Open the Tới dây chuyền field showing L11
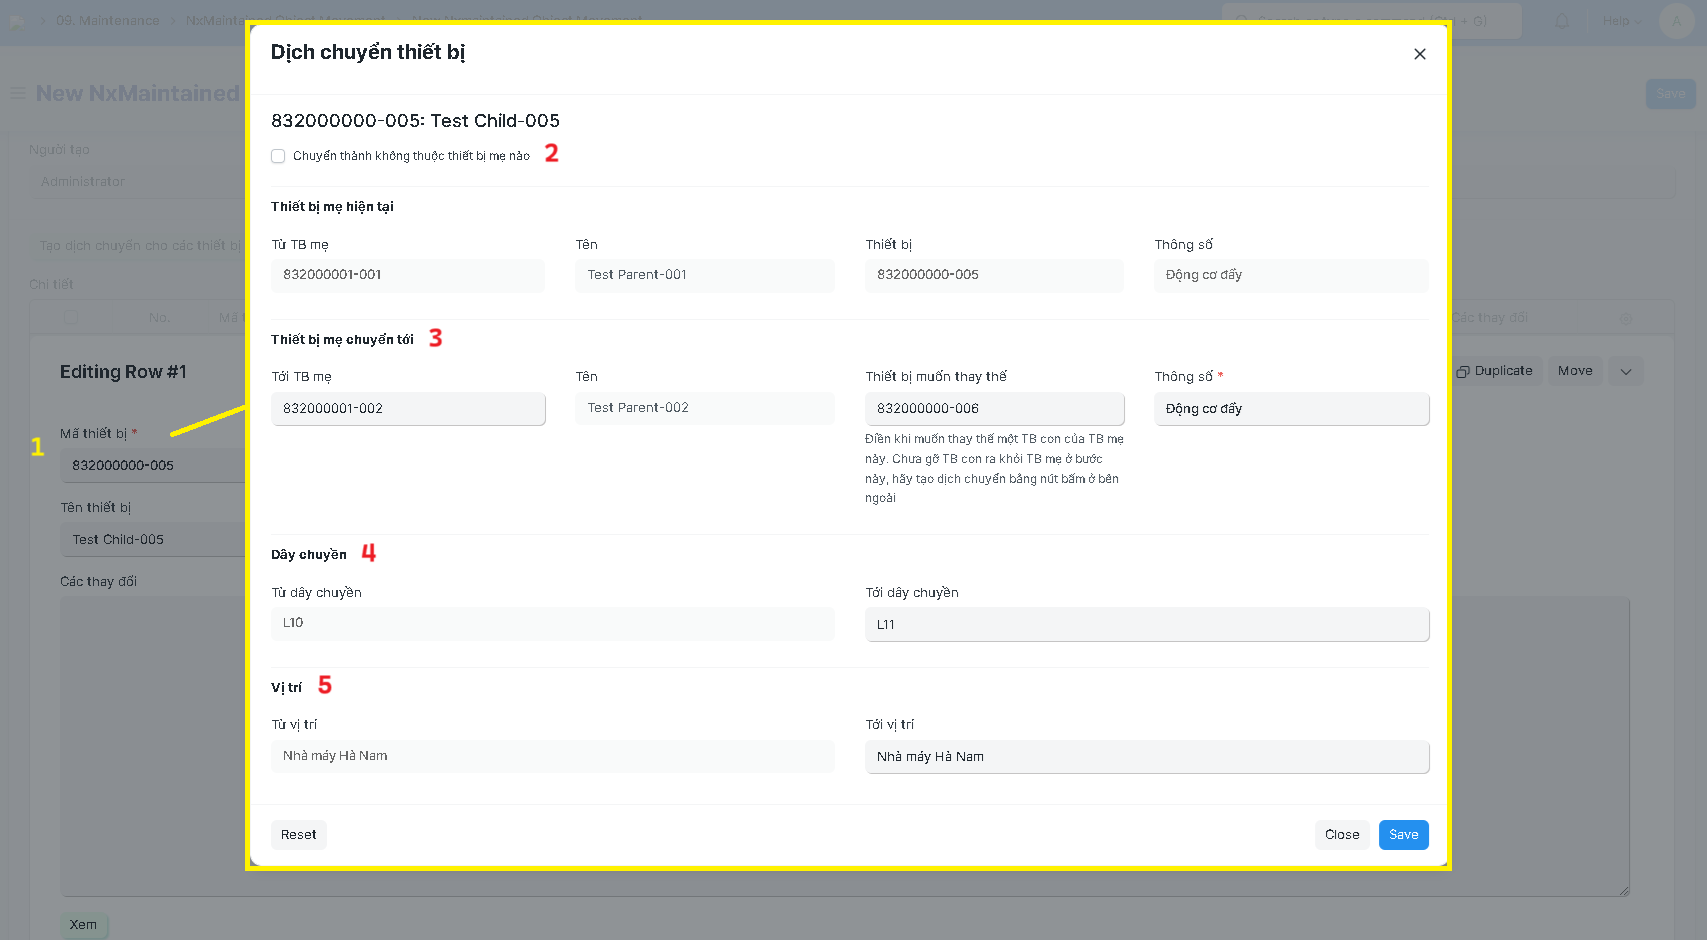The height and width of the screenshot is (940, 1707). pos(1146,624)
